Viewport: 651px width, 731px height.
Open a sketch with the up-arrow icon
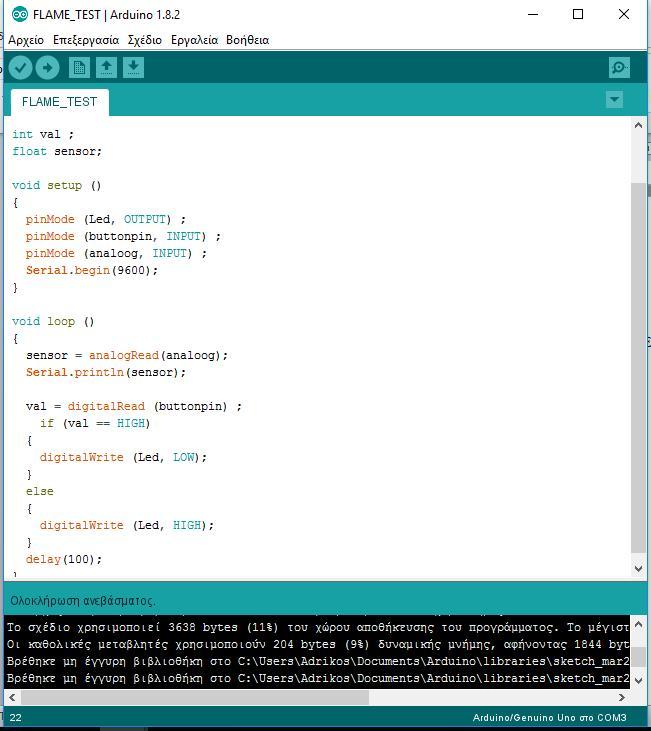(x=106, y=68)
